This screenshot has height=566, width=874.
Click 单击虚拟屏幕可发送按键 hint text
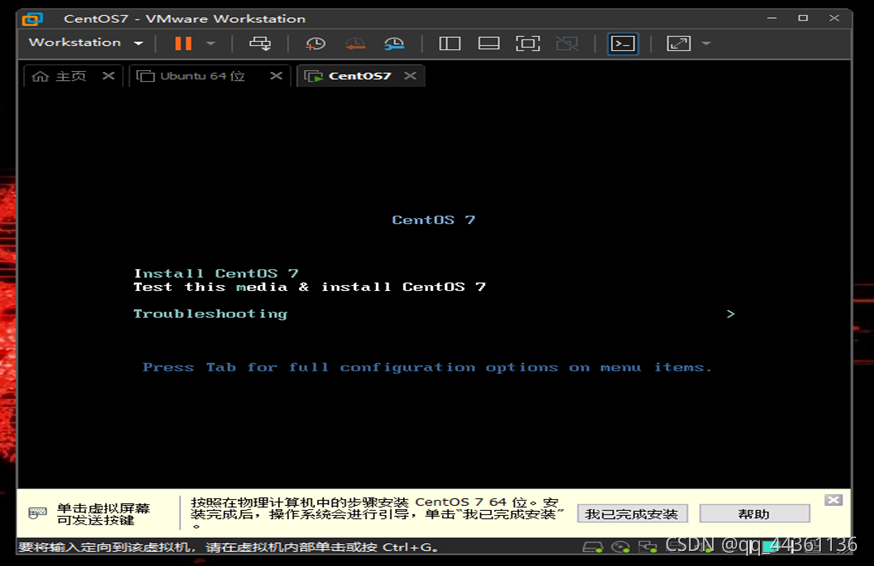(x=103, y=514)
